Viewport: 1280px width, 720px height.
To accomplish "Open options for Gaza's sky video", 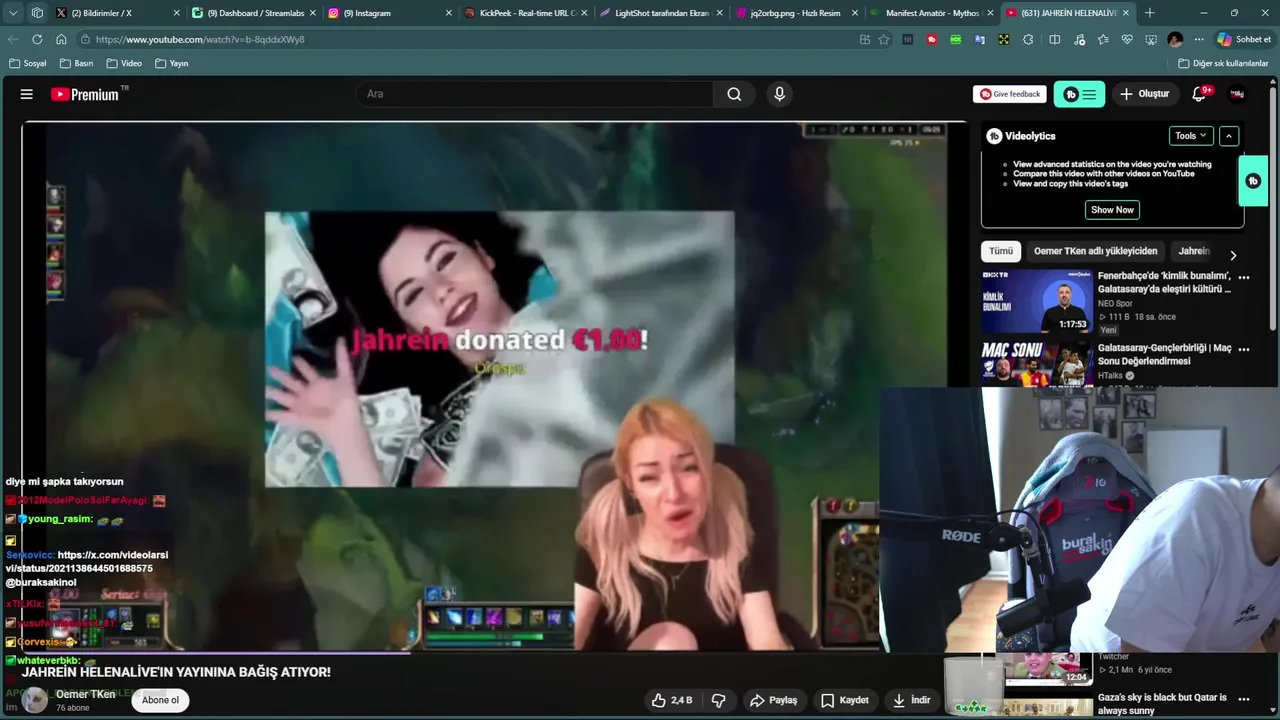I will point(1244,698).
